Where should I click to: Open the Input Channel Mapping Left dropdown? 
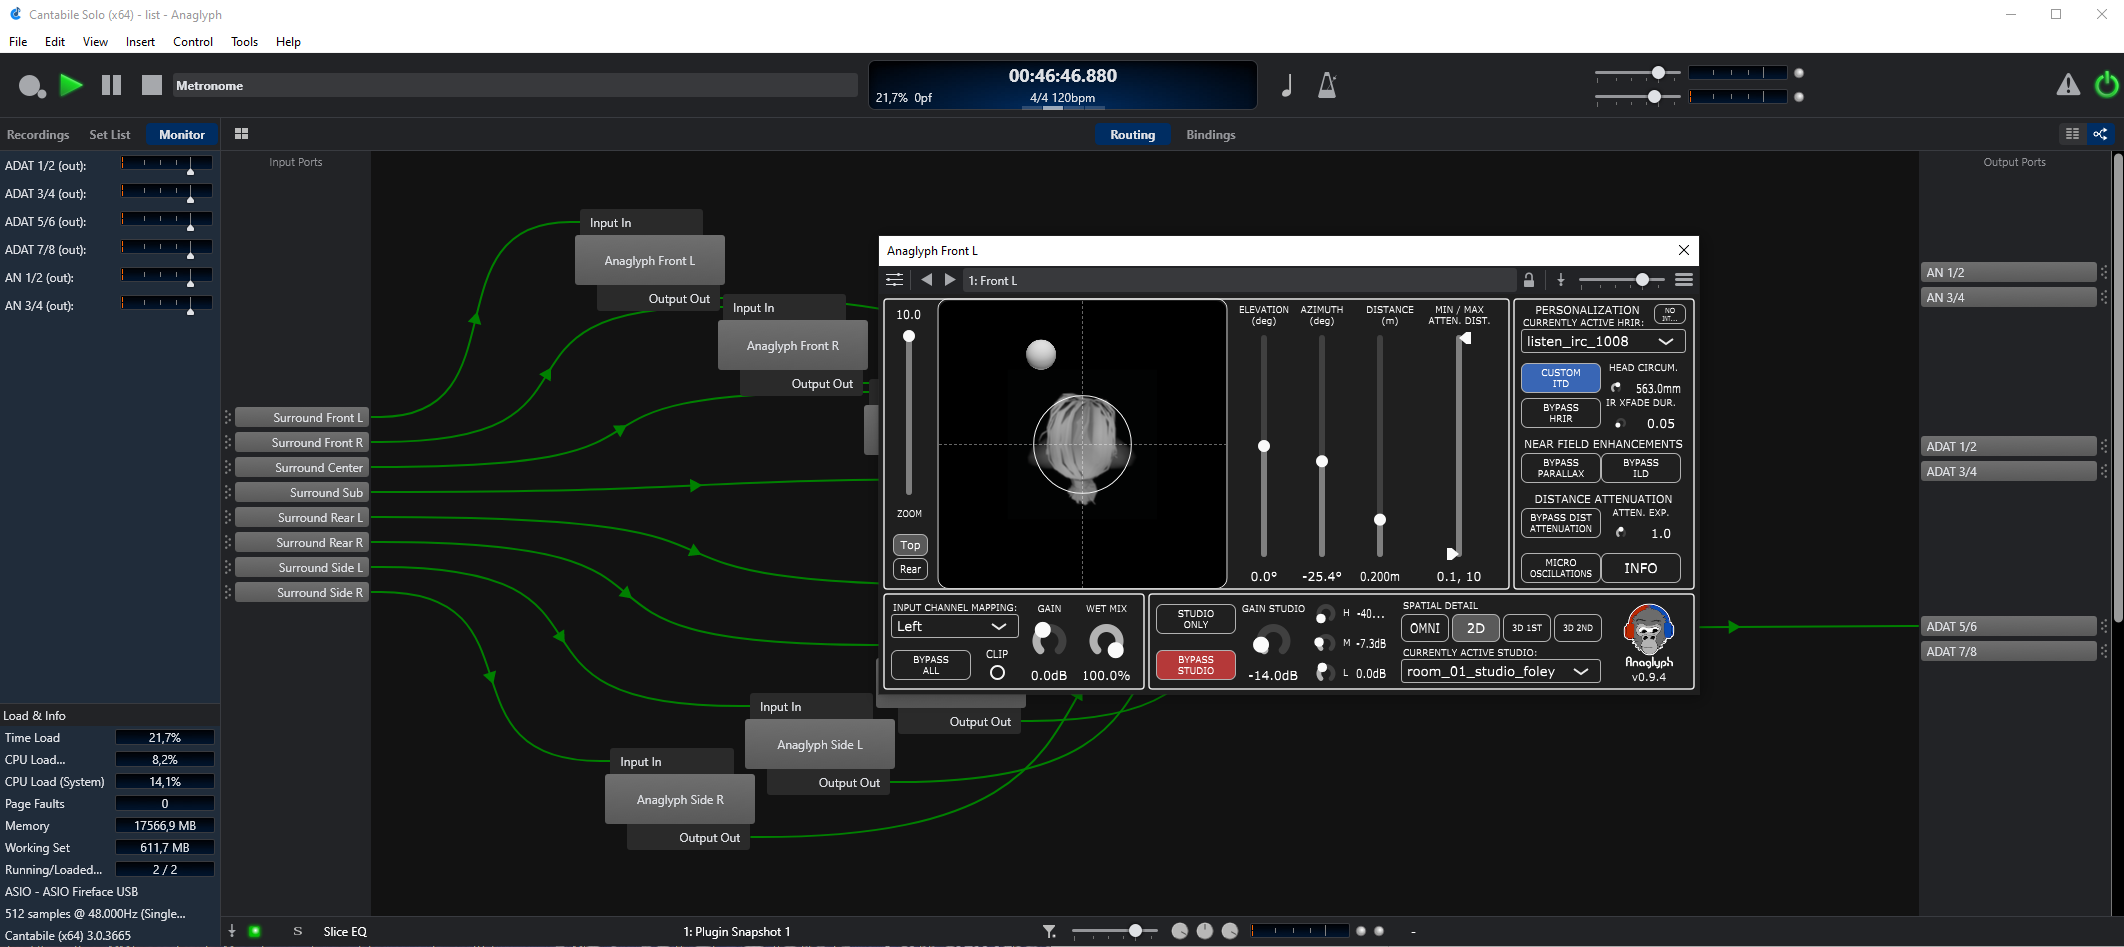[x=954, y=626]
